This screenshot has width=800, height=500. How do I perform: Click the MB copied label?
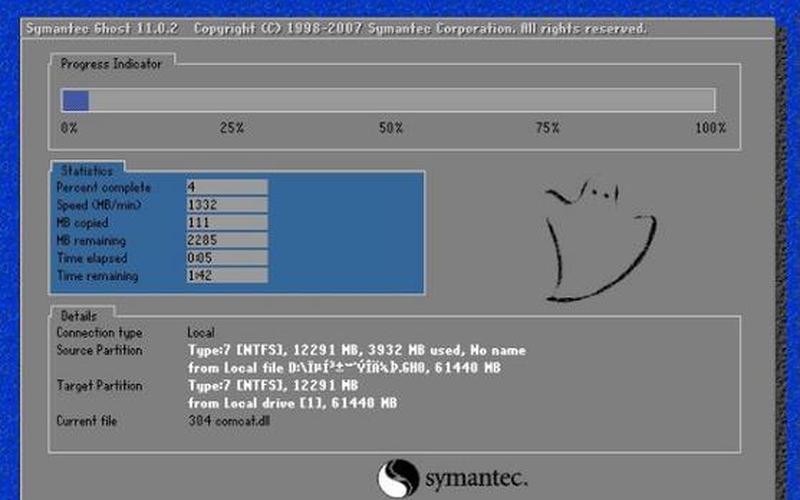pyautogui.click(x=82, y=223)
